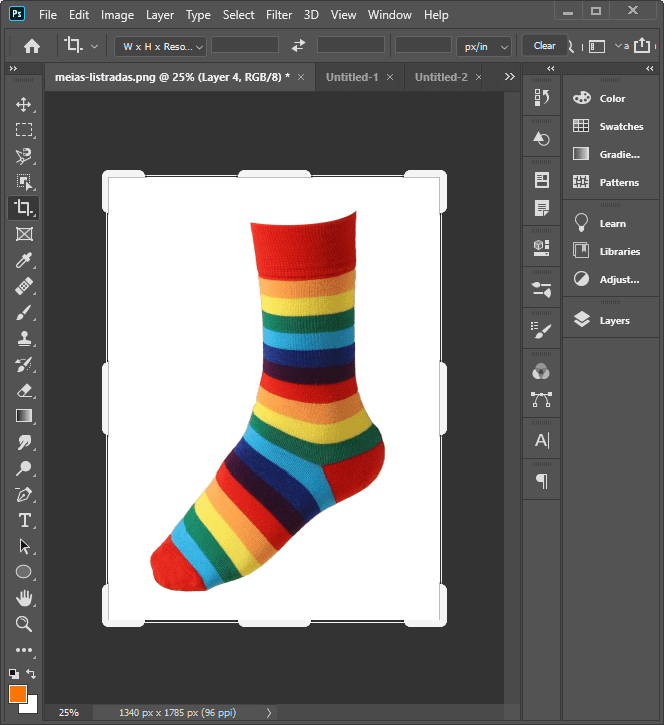This screenshot has width=664, height=725.
Task: Open the crop tool preset picker
Action: click(94, 46)
